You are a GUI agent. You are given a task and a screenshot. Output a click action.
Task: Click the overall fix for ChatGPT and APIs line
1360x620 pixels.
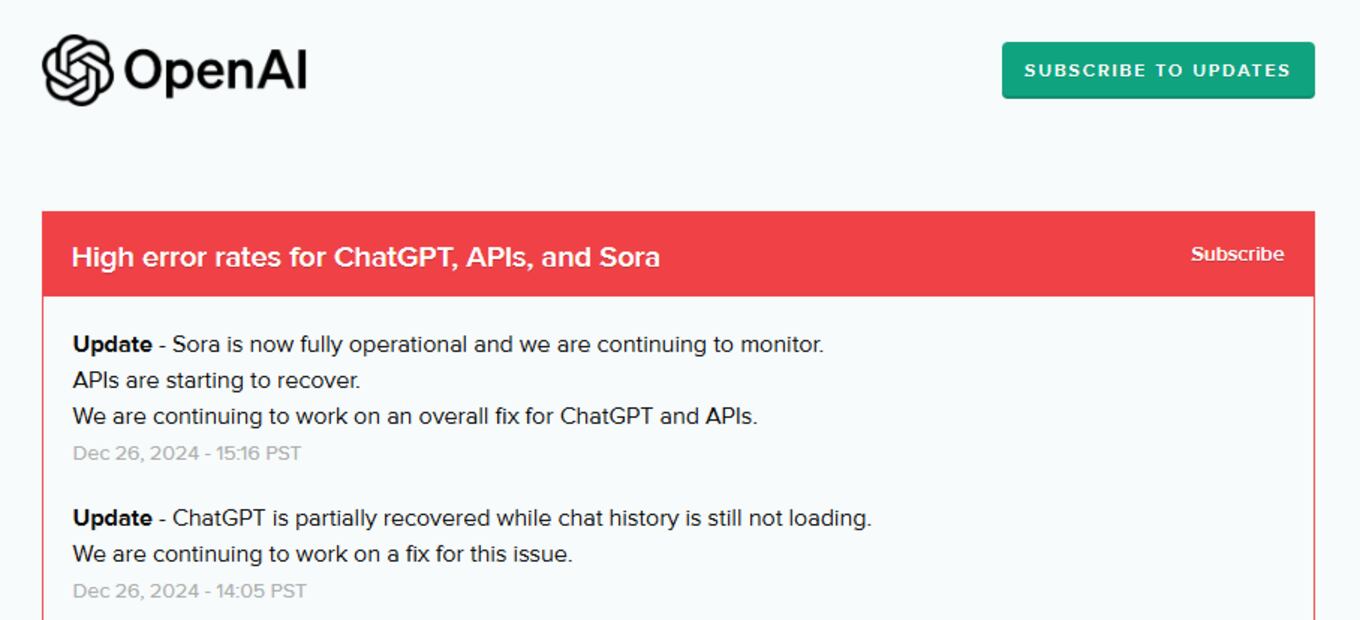pyautogui.click(x=415, y=416)
